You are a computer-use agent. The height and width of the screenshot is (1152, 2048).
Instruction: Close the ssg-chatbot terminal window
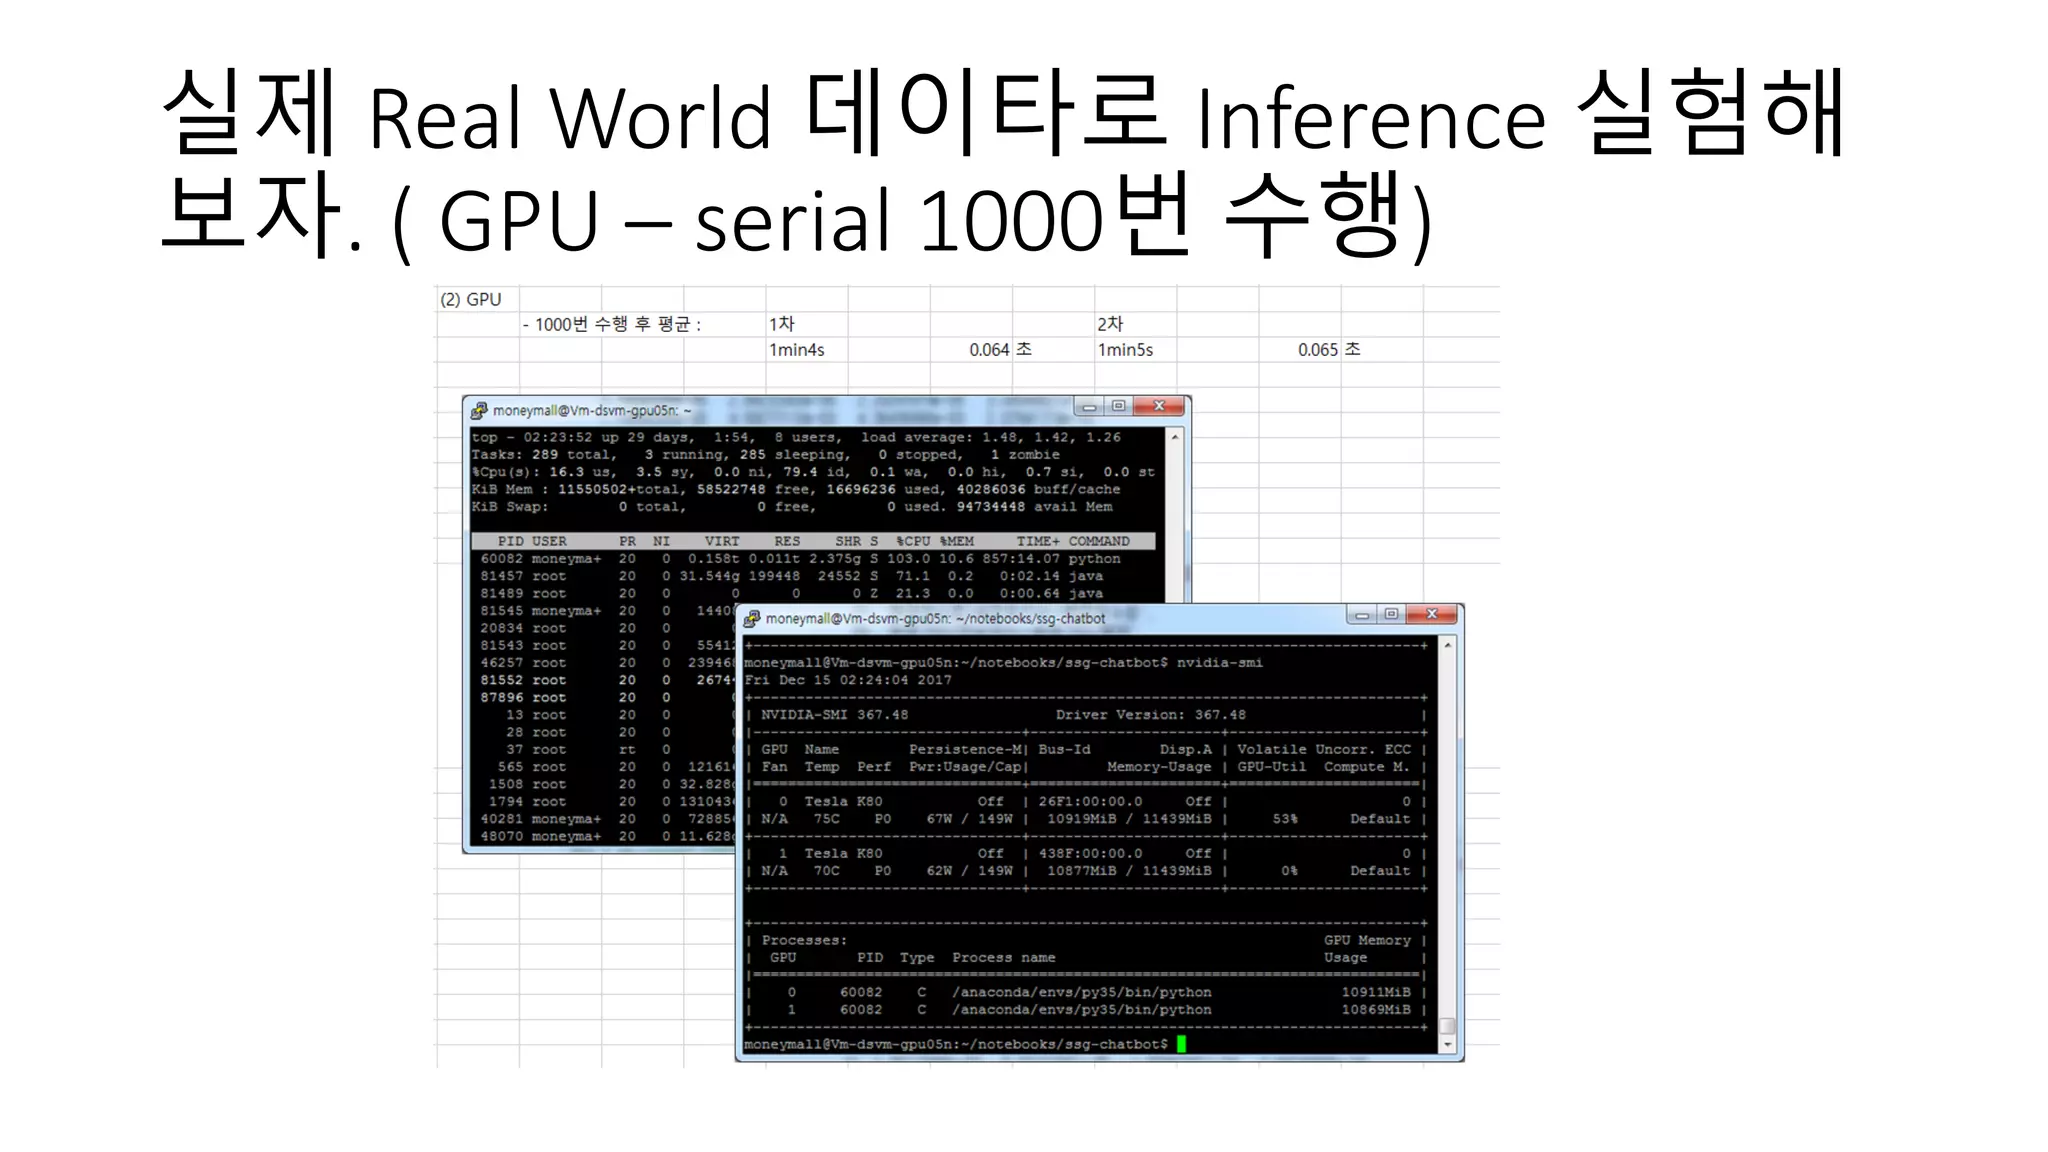click(1432, 615)
